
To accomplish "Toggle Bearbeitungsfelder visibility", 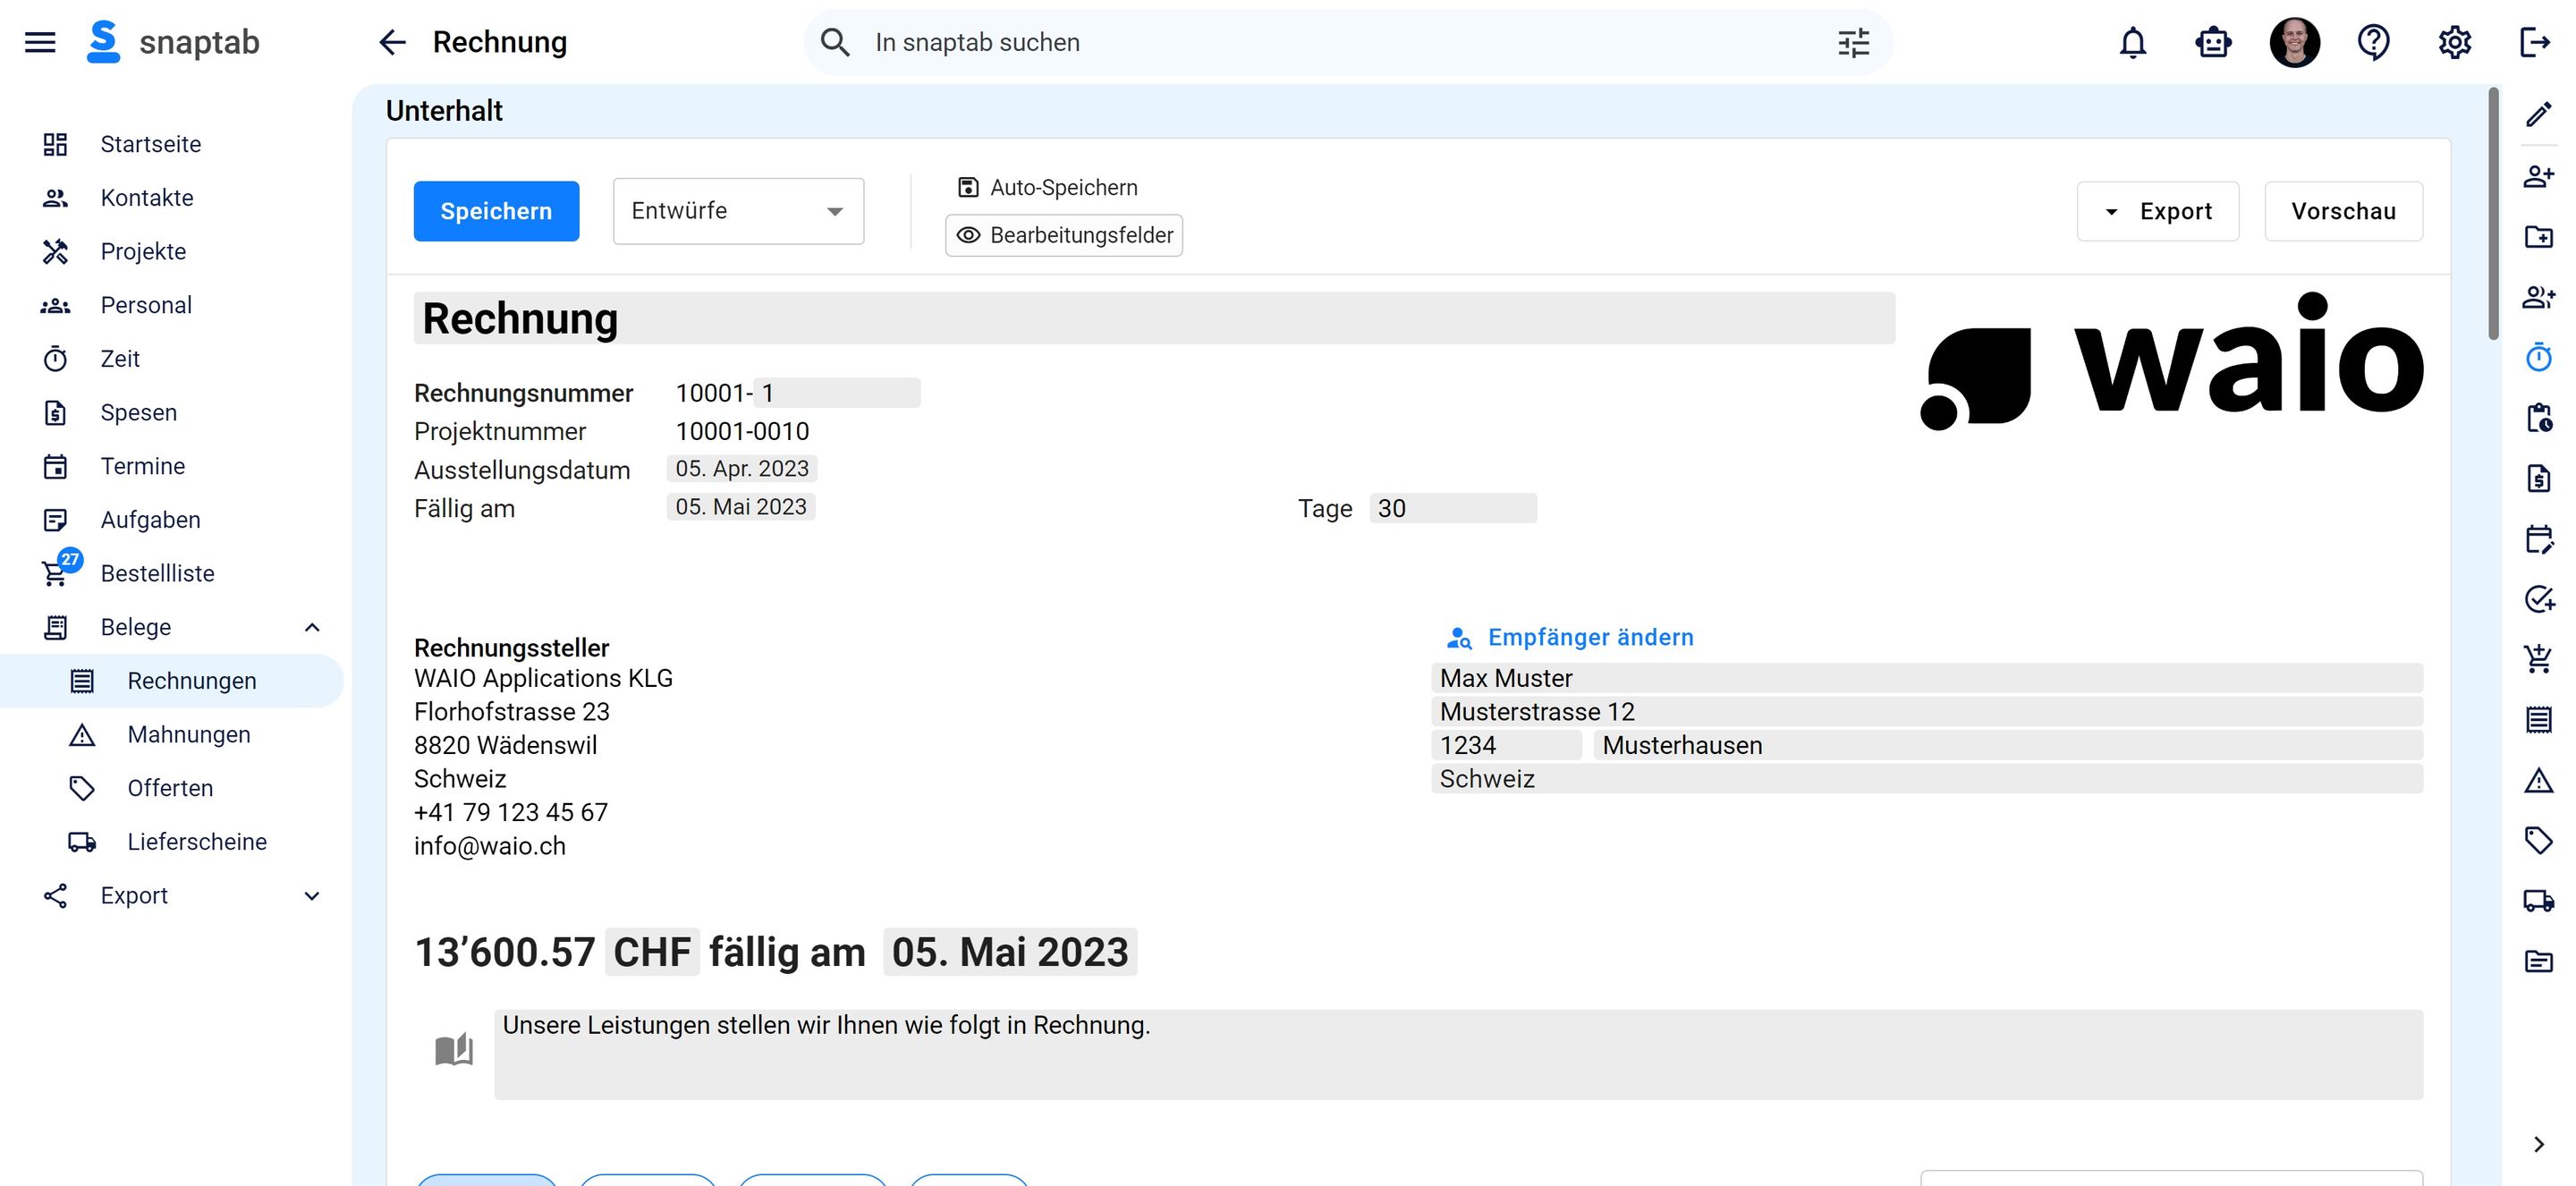I will (1064, 235).
